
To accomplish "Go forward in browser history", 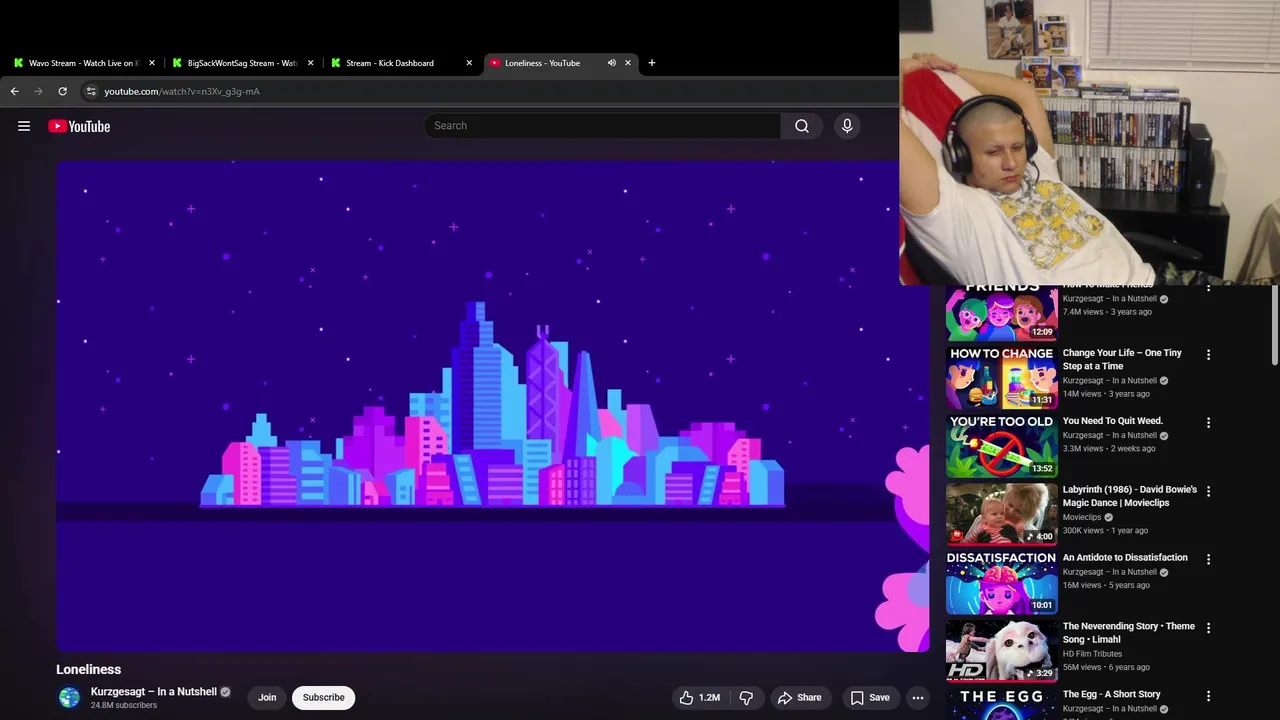I will point(38,91).
